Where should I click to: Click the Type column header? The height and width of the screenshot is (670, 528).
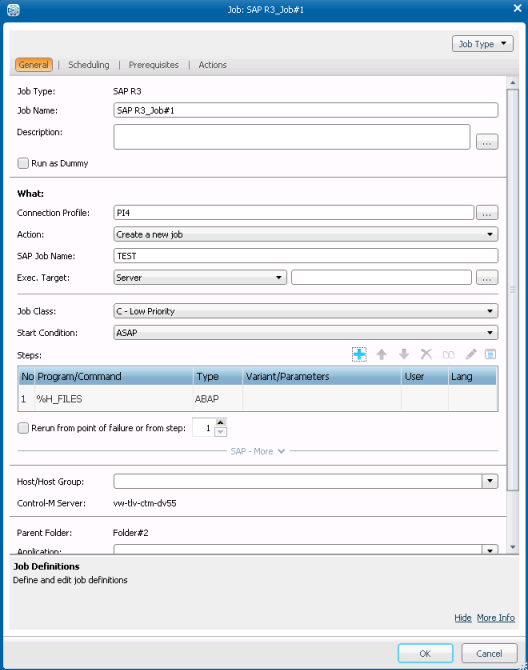click(x=218, y=376)
